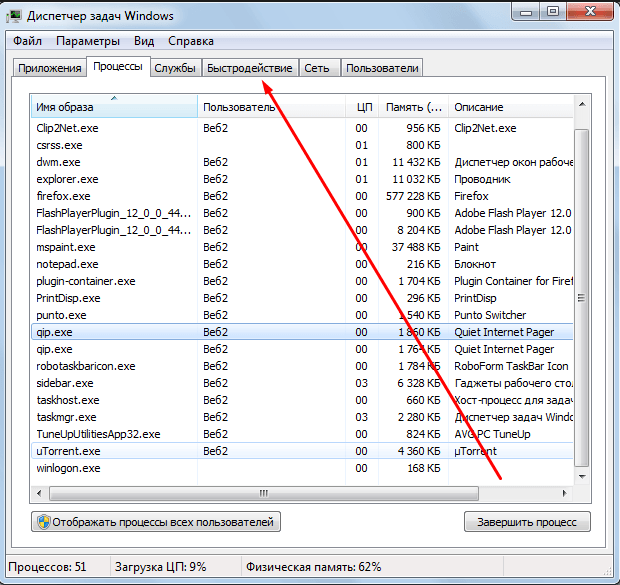Select the notepad.exe process row
Viewport: 620px width, 585px height.
[x=302, y=264]
